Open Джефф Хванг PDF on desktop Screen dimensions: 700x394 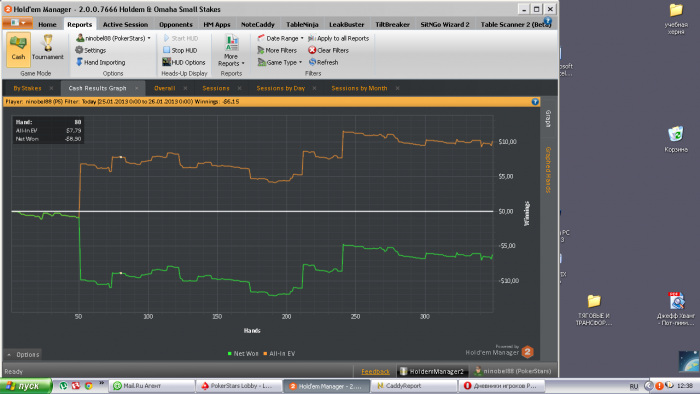pyautogui.click(x=676, y=309)
